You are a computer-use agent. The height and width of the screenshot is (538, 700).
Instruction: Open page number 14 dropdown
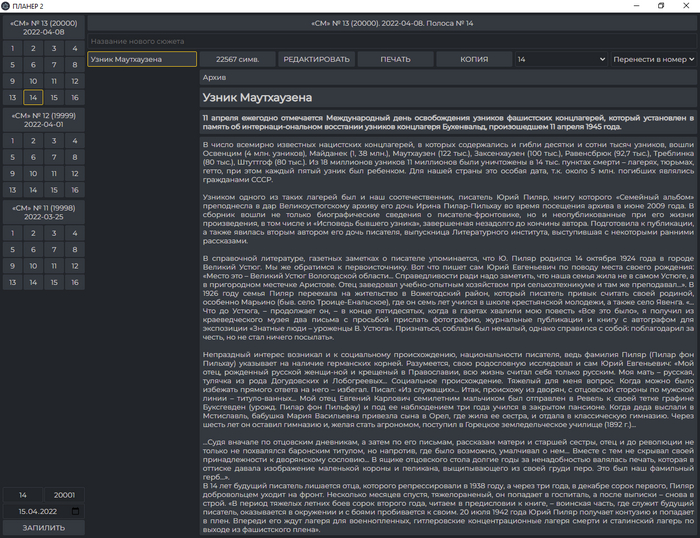(x=561, y=59)
